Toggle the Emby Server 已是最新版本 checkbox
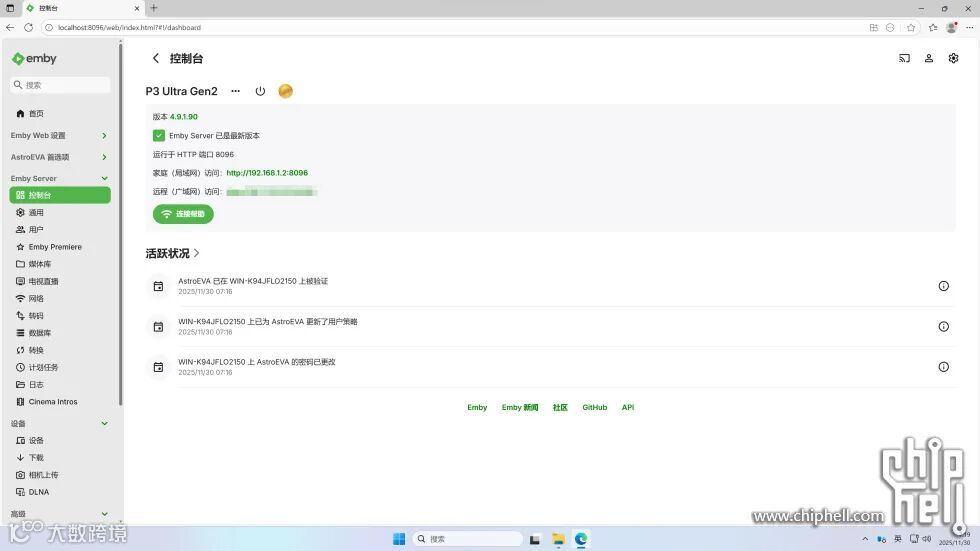Viewport: 980px width, 551px height. click(x=159, y=136)
